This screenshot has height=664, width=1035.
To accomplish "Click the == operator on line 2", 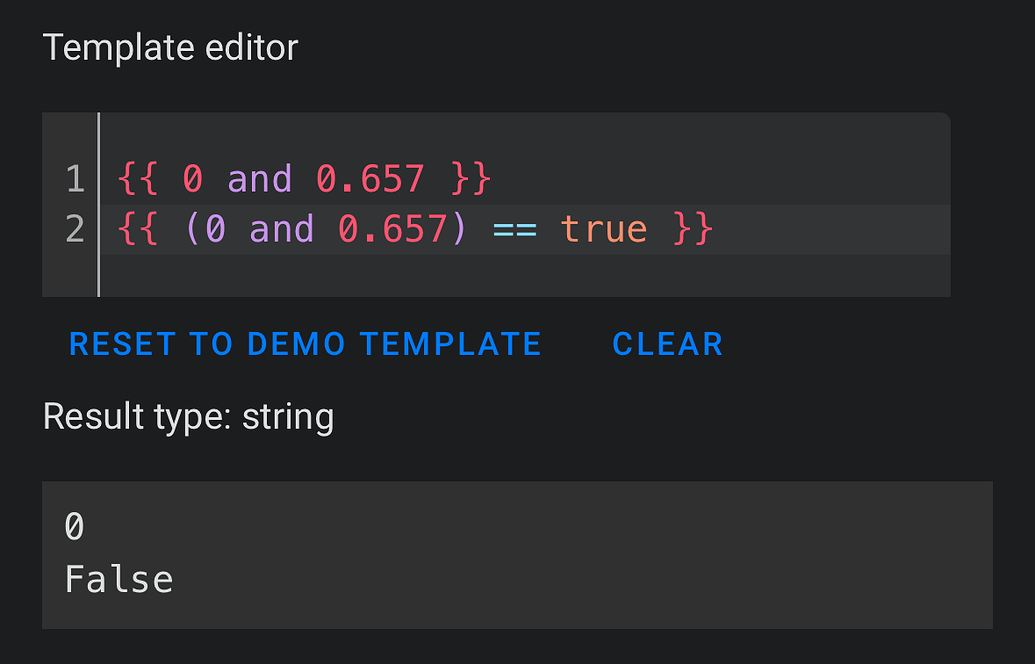I will [x=515, y=229].
